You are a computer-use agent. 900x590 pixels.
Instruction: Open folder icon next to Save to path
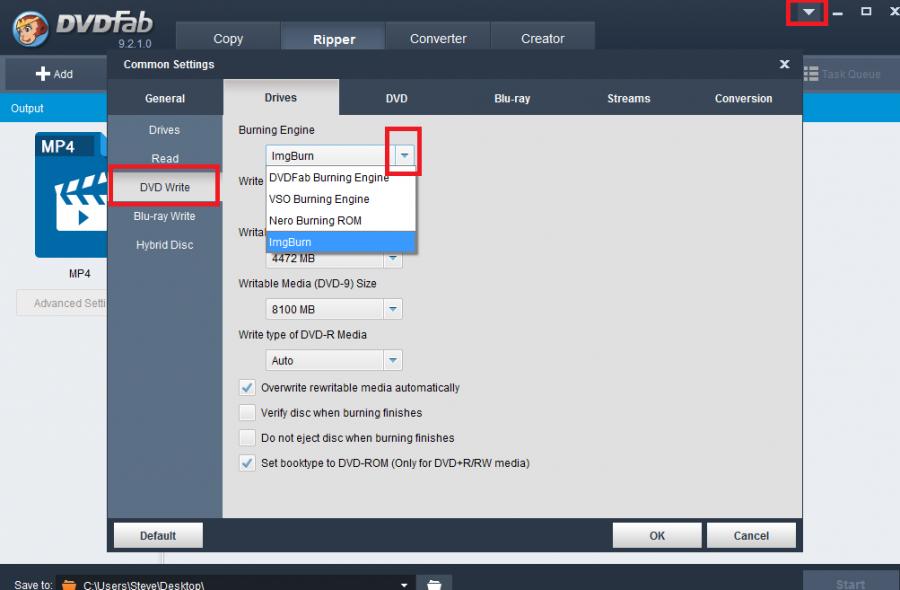pyautogui.click(x=434, y=584)
